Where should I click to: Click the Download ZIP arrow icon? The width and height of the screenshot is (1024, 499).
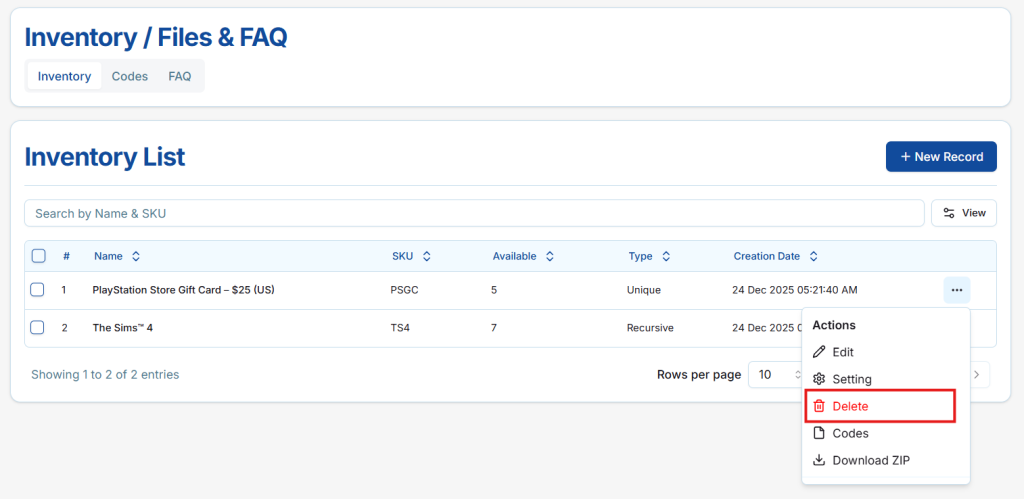click(x=819, y=460)
